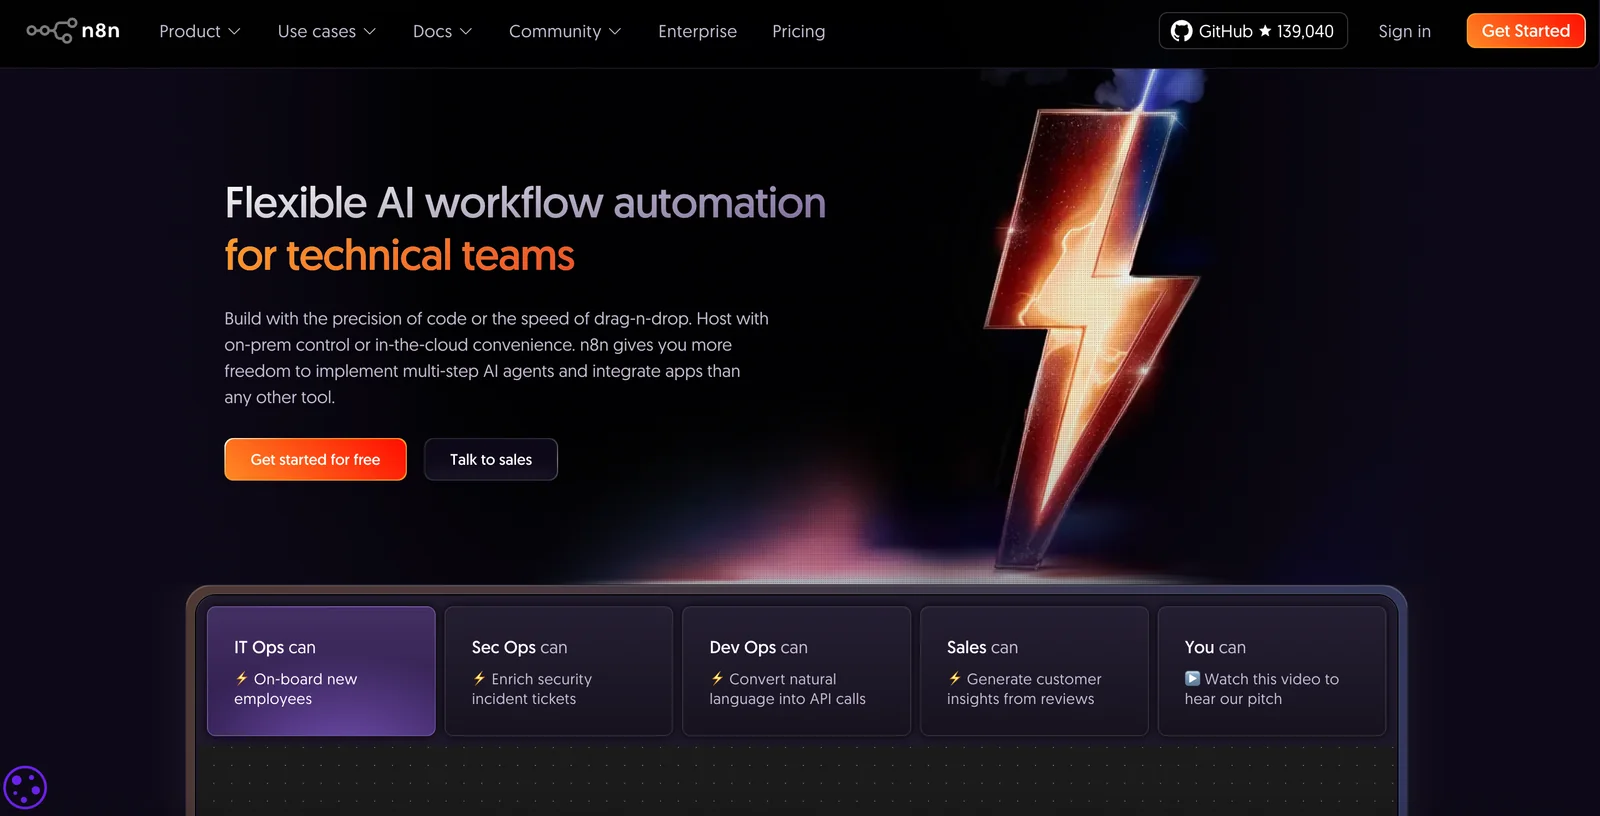Go to the Pricing page

pos(798,31)
